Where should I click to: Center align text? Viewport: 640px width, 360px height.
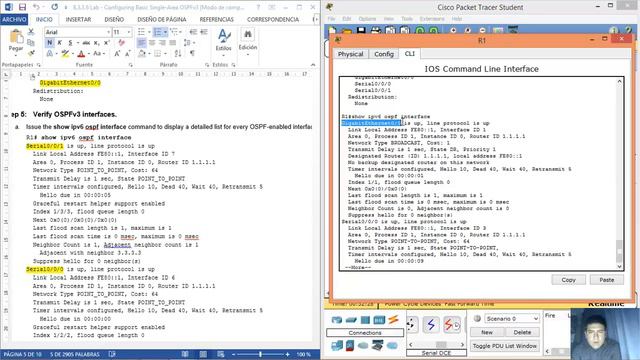click(152, 42)
